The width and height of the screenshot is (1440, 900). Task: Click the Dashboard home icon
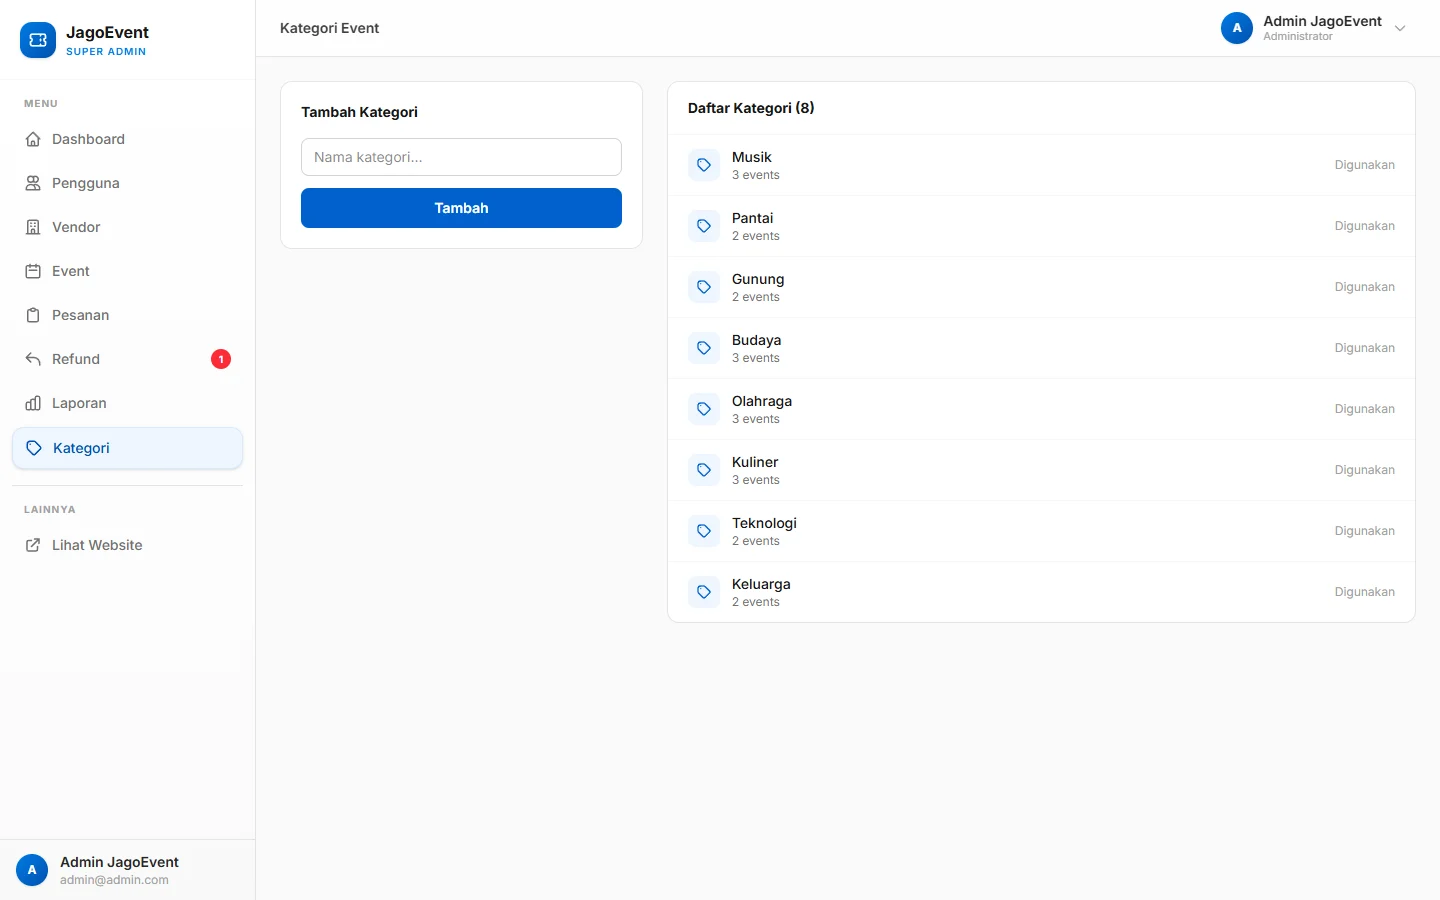[x=33, y=139]
